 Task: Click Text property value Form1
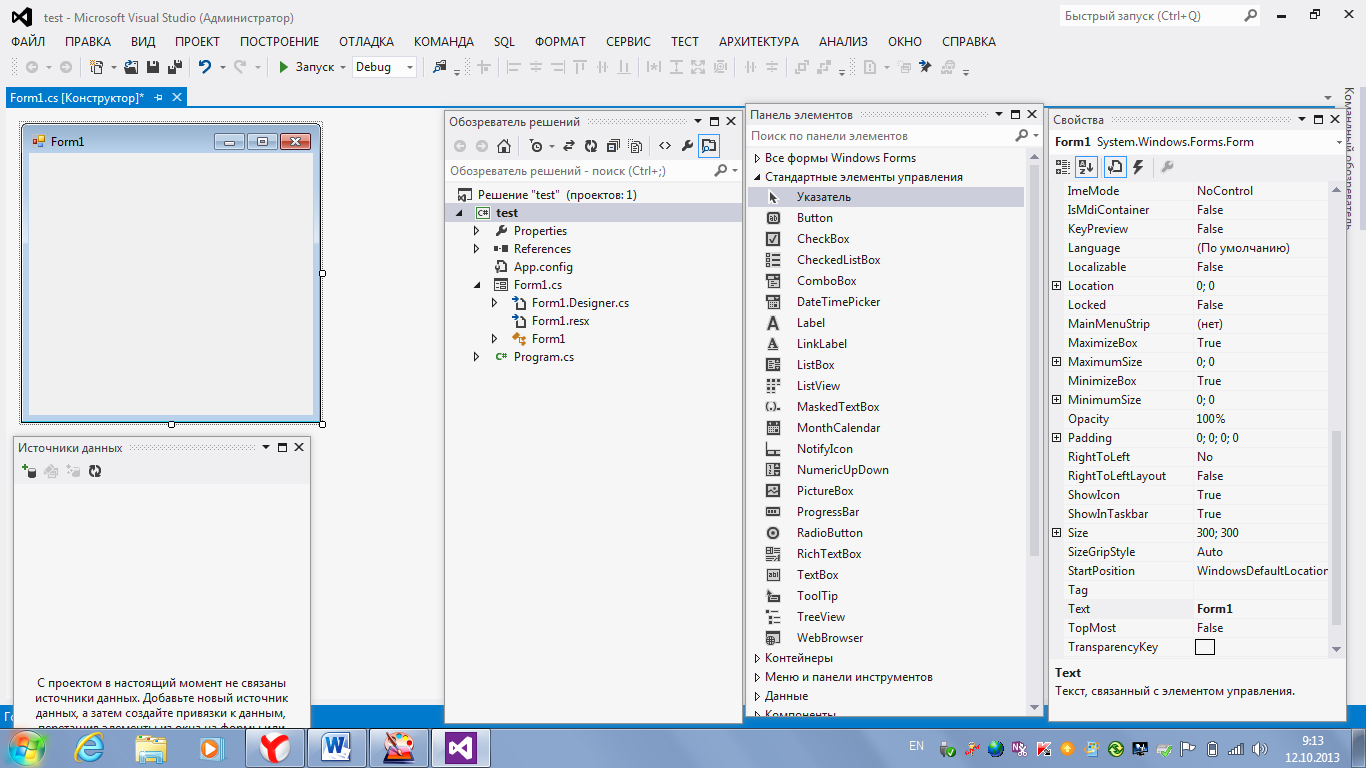pyautogui.click(x=1261, y=609)
